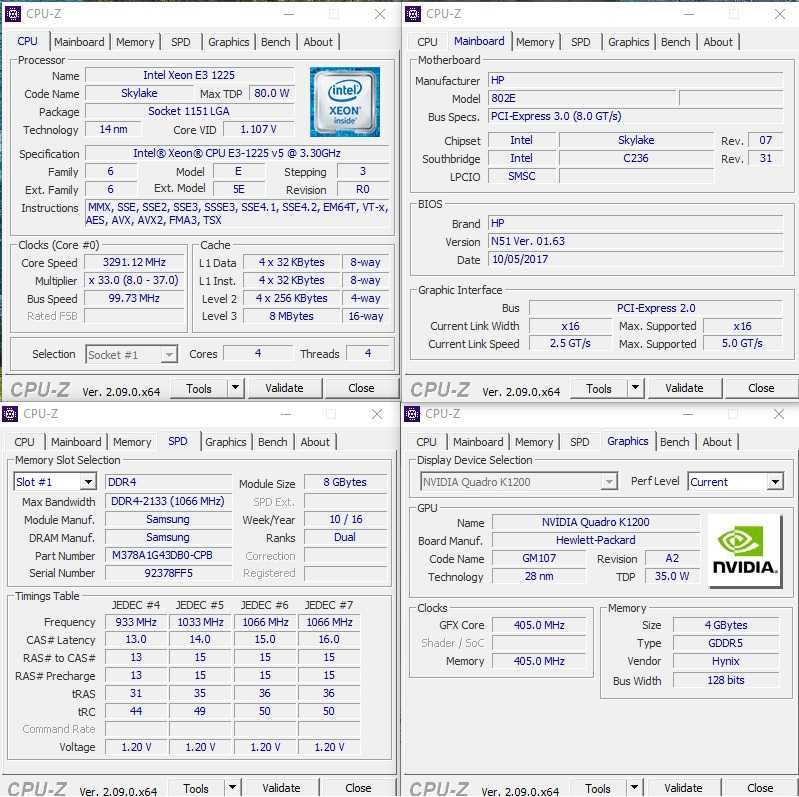Click the Level 3 cache 8 MBytes value
Image resolution: width=799 pixels, height=797 pixels.
[x=291, y=316]
